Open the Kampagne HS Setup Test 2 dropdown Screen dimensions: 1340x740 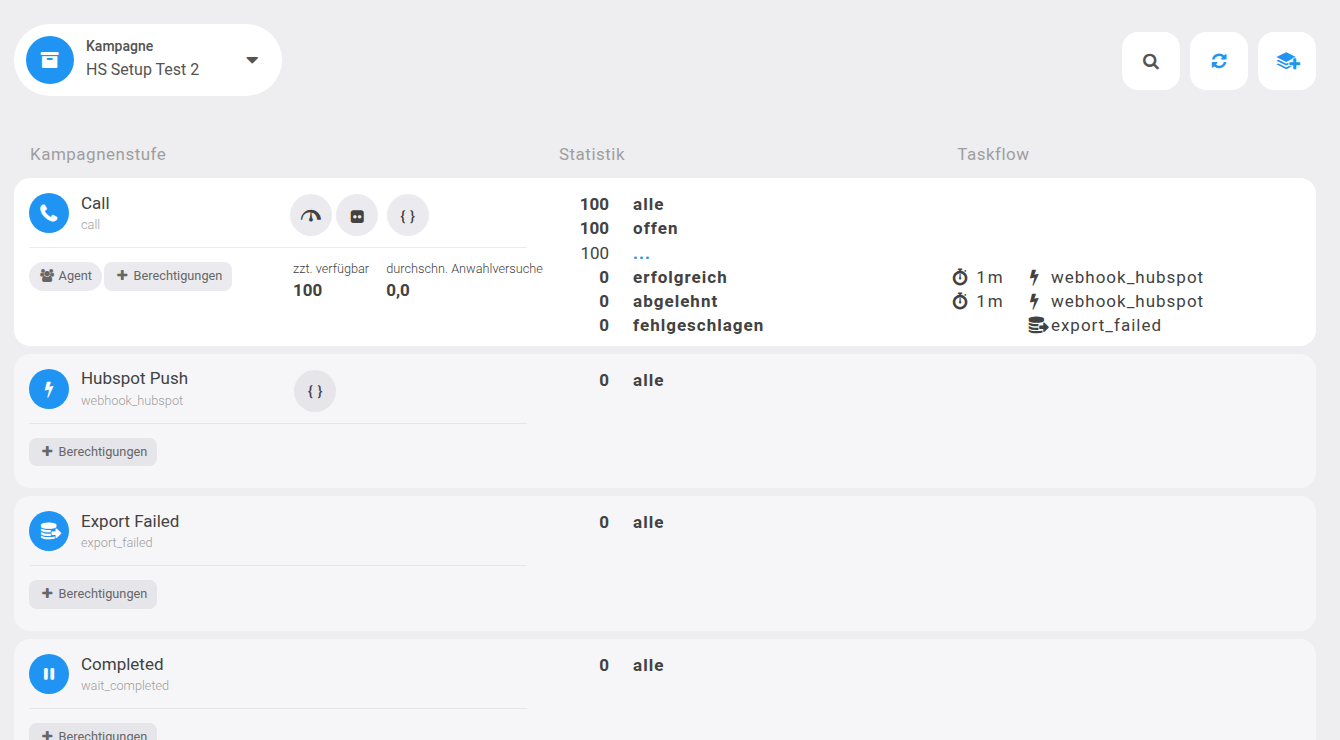pos(148,60)
